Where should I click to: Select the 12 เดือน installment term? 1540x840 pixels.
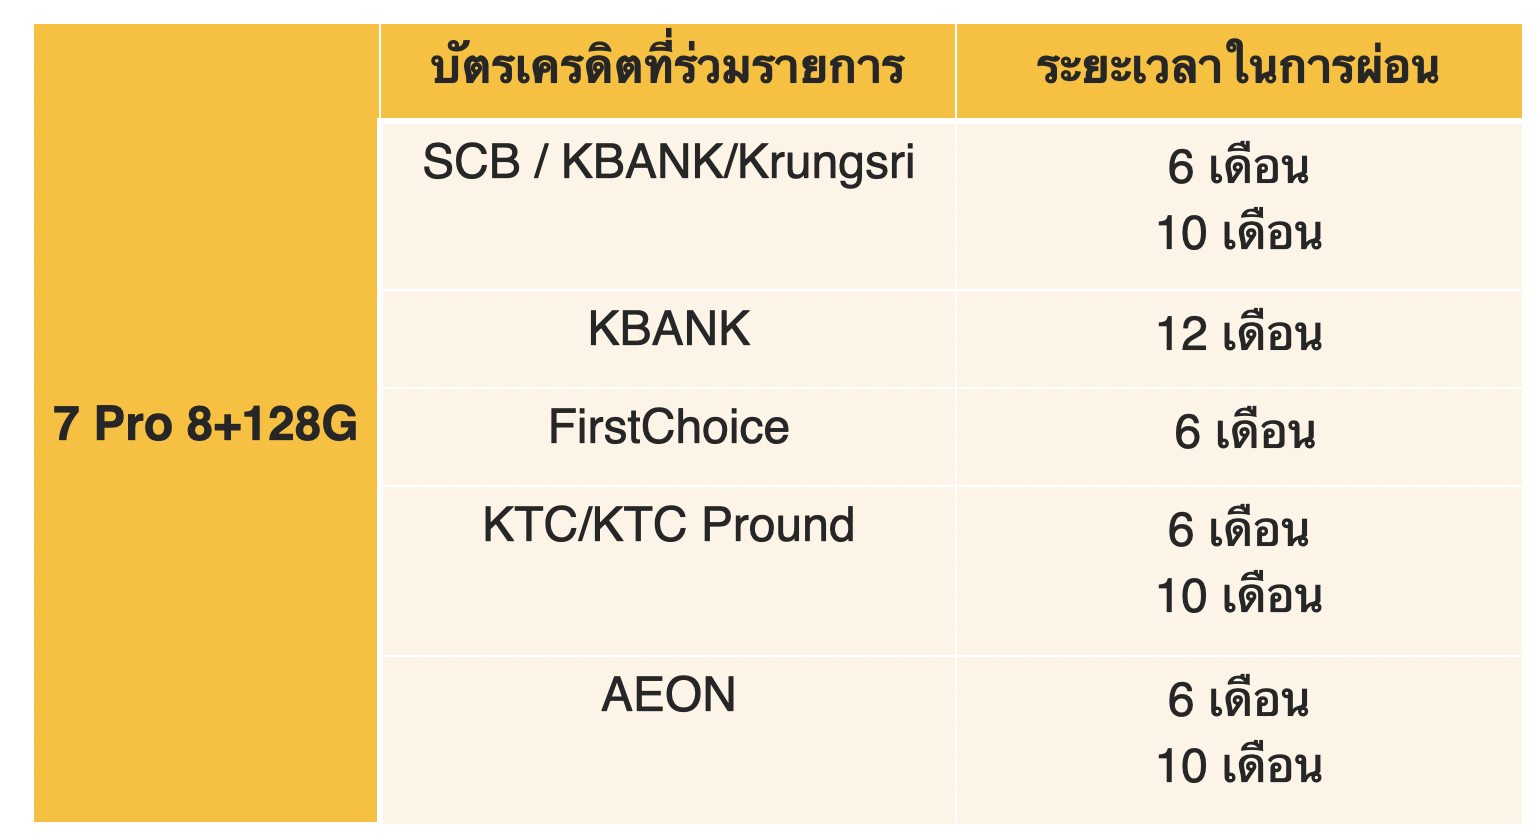1238,334
